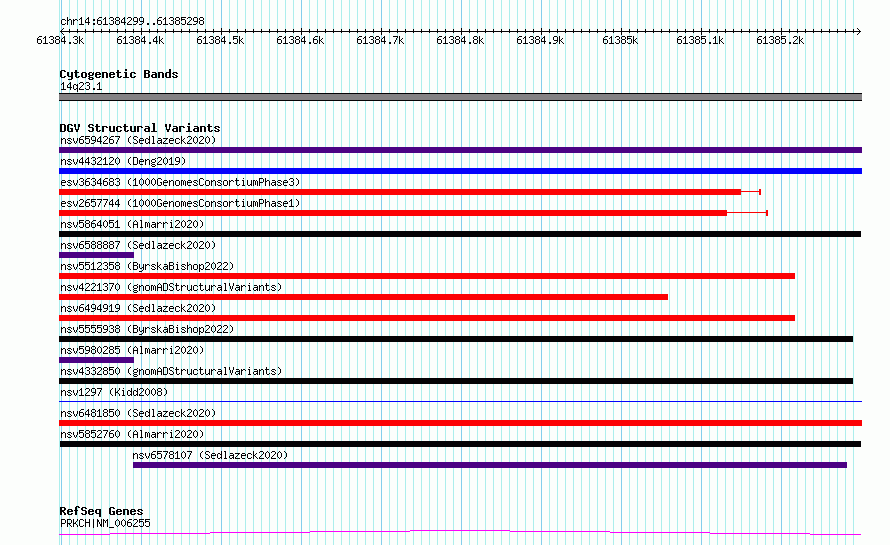Click the esv2657744 (1000GenomesConsortiumPhase1) label
Viewport: 890px width, 545px height.
180,203
